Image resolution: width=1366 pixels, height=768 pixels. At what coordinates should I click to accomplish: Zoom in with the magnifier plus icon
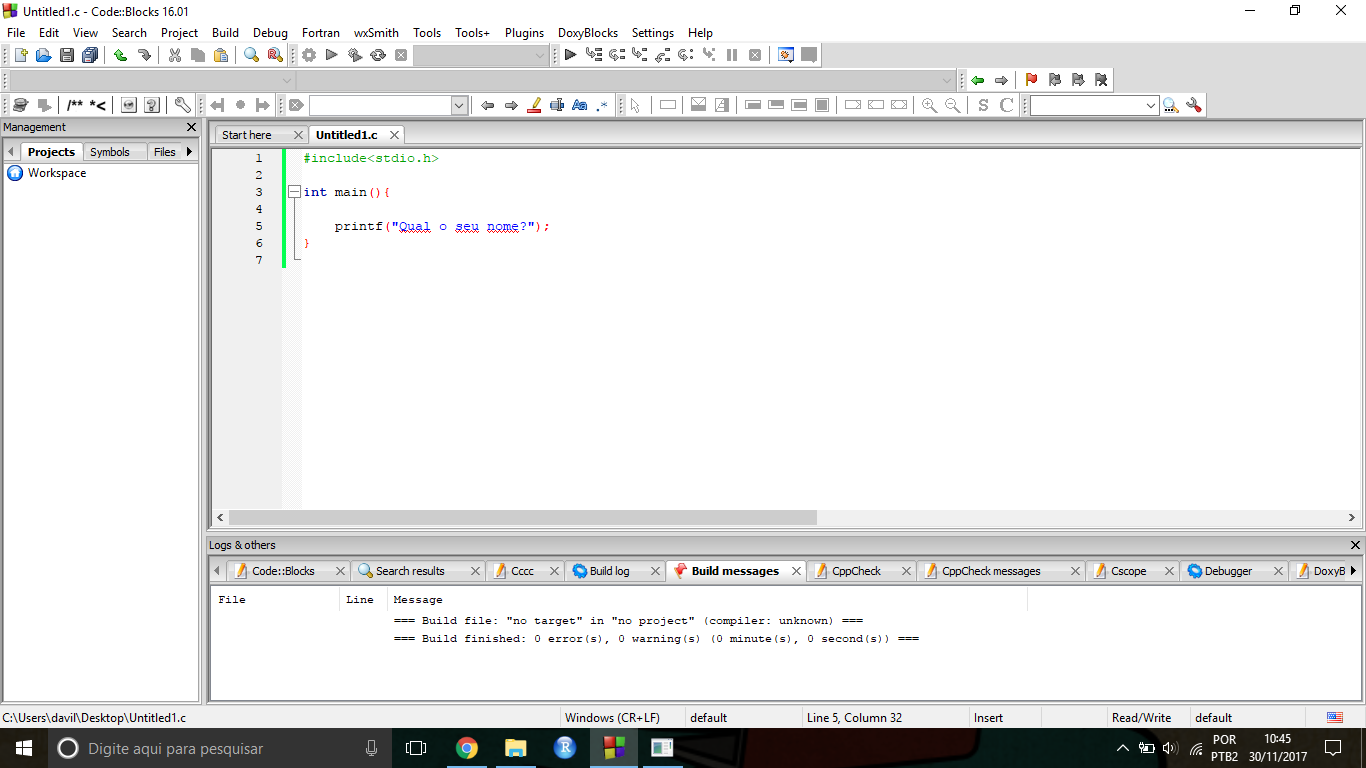coord(930,105)
